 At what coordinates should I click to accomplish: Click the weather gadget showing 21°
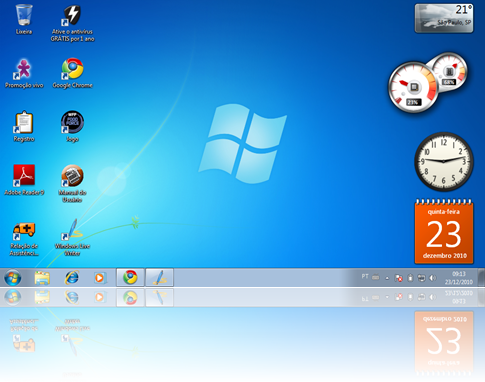[444, 18]
